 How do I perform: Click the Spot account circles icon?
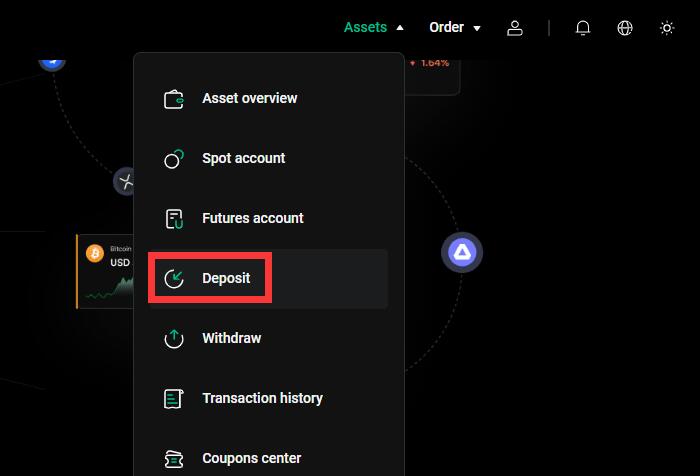coord(174,159)
